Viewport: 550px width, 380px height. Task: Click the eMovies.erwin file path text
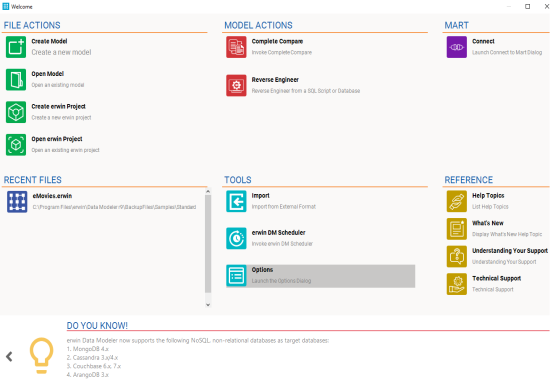(x=114, y=207)
